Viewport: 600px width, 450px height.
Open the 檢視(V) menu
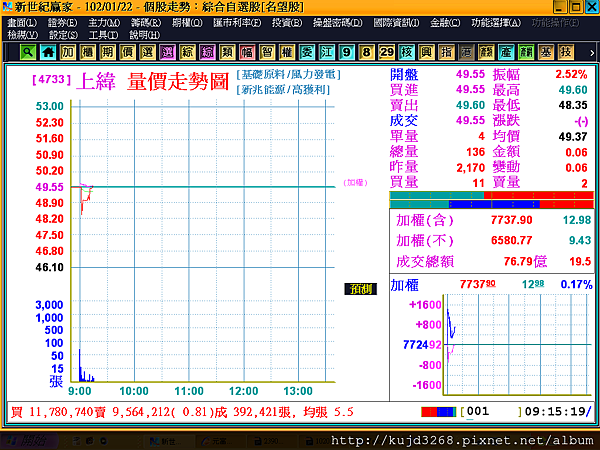(23, 35)
